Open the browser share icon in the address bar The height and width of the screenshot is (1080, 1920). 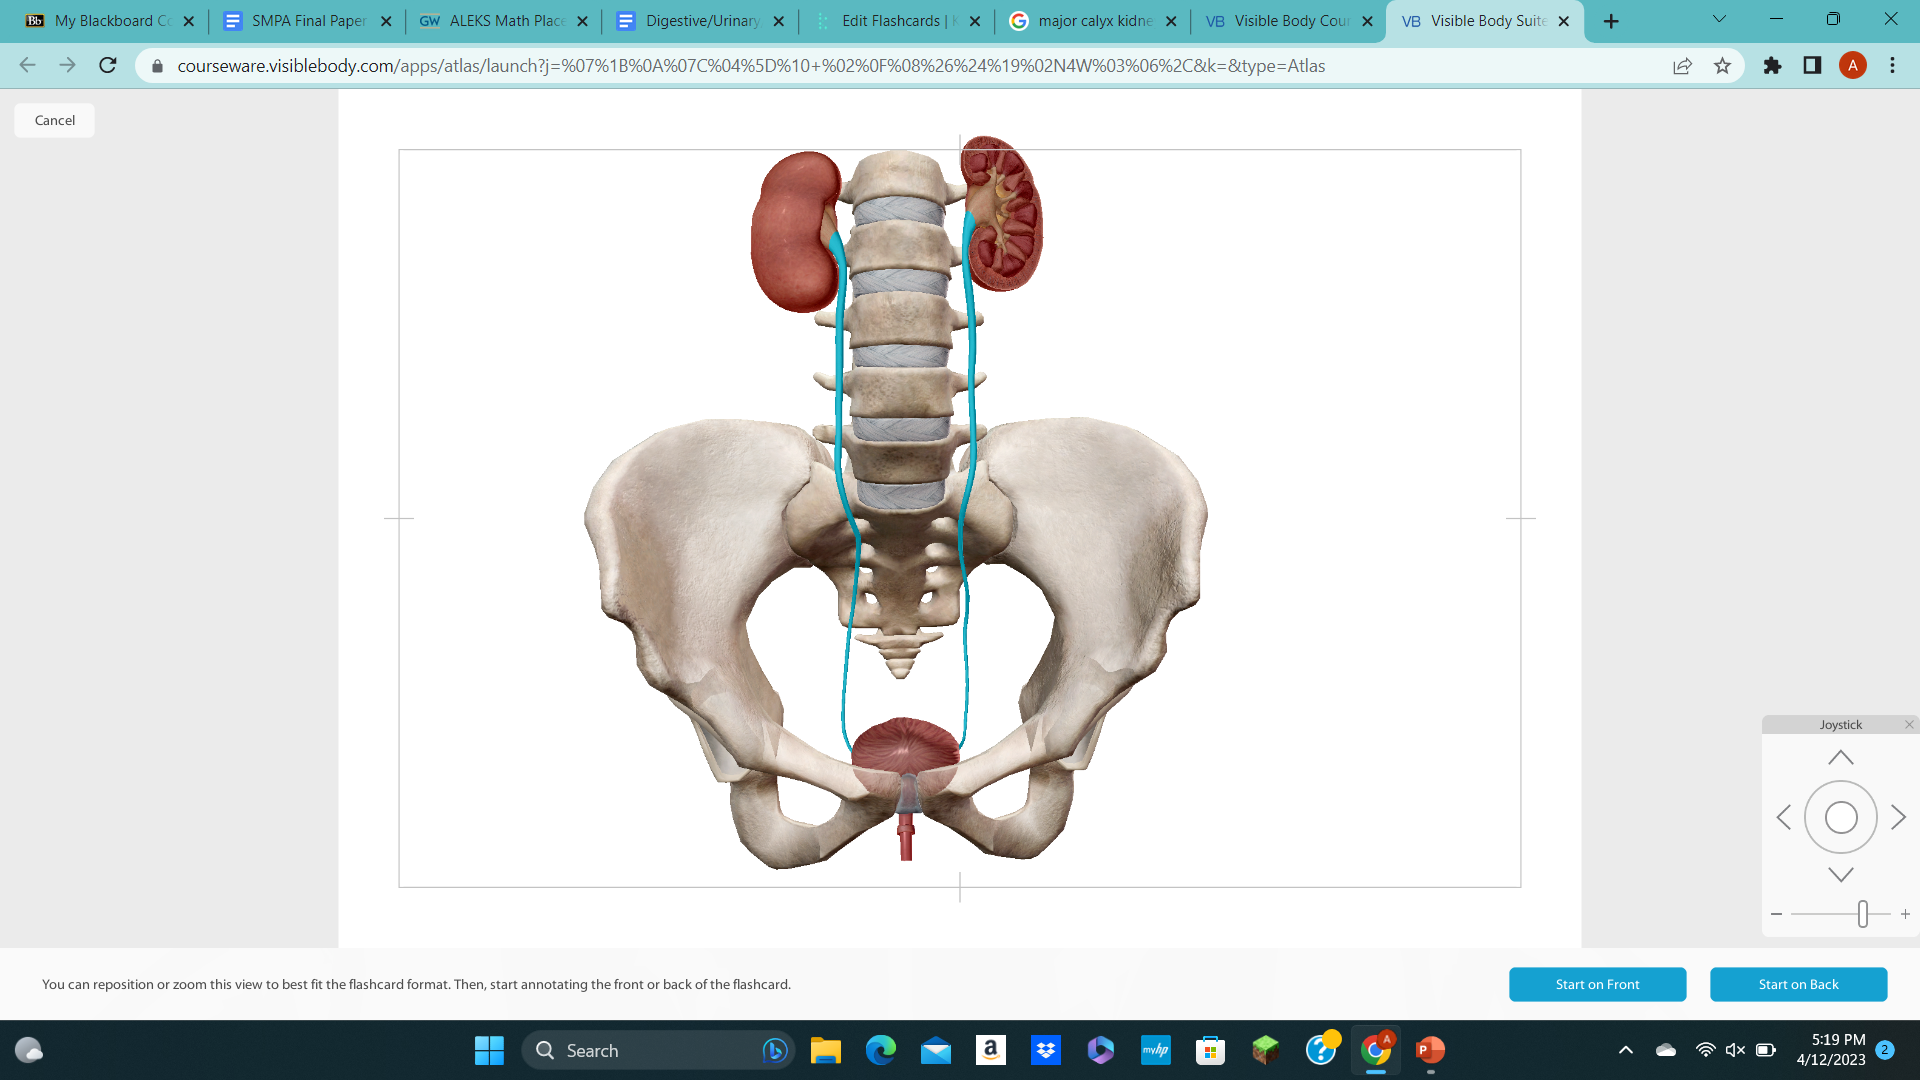[1682, 66]
